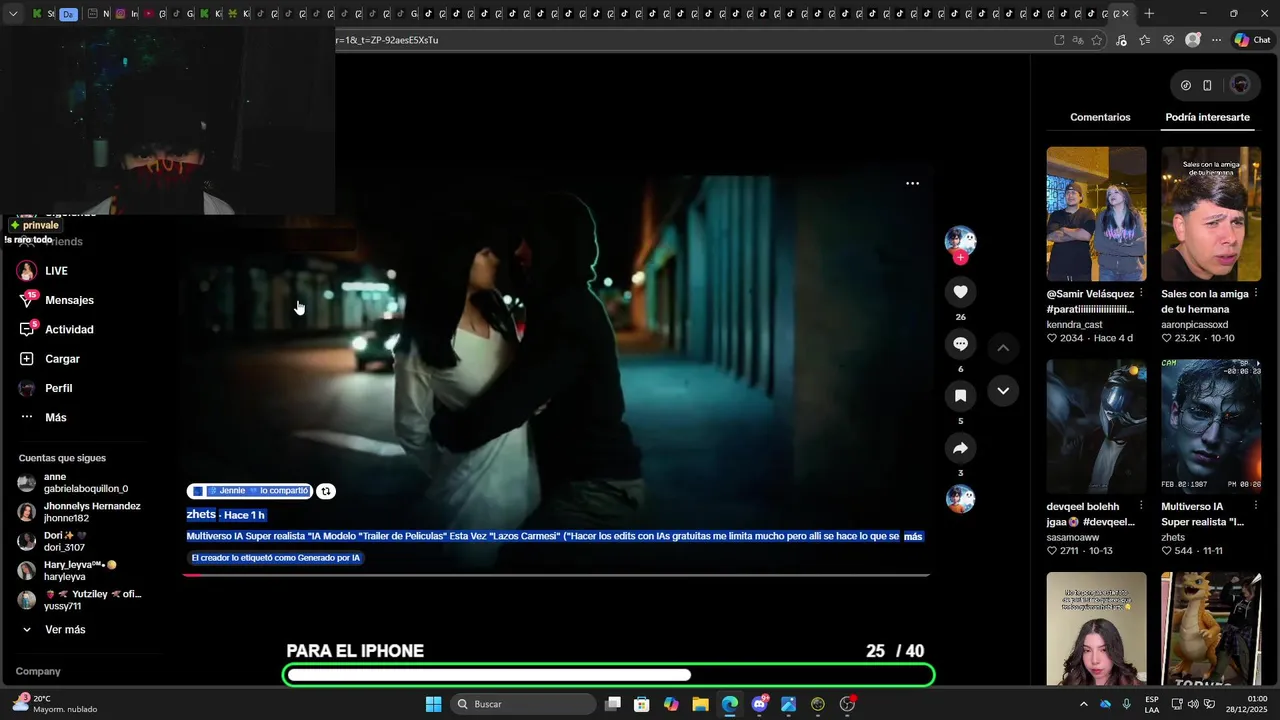Open Microsoft Store from taskbar
Viewport: 1280px width, 720px height.
point(642,704)
